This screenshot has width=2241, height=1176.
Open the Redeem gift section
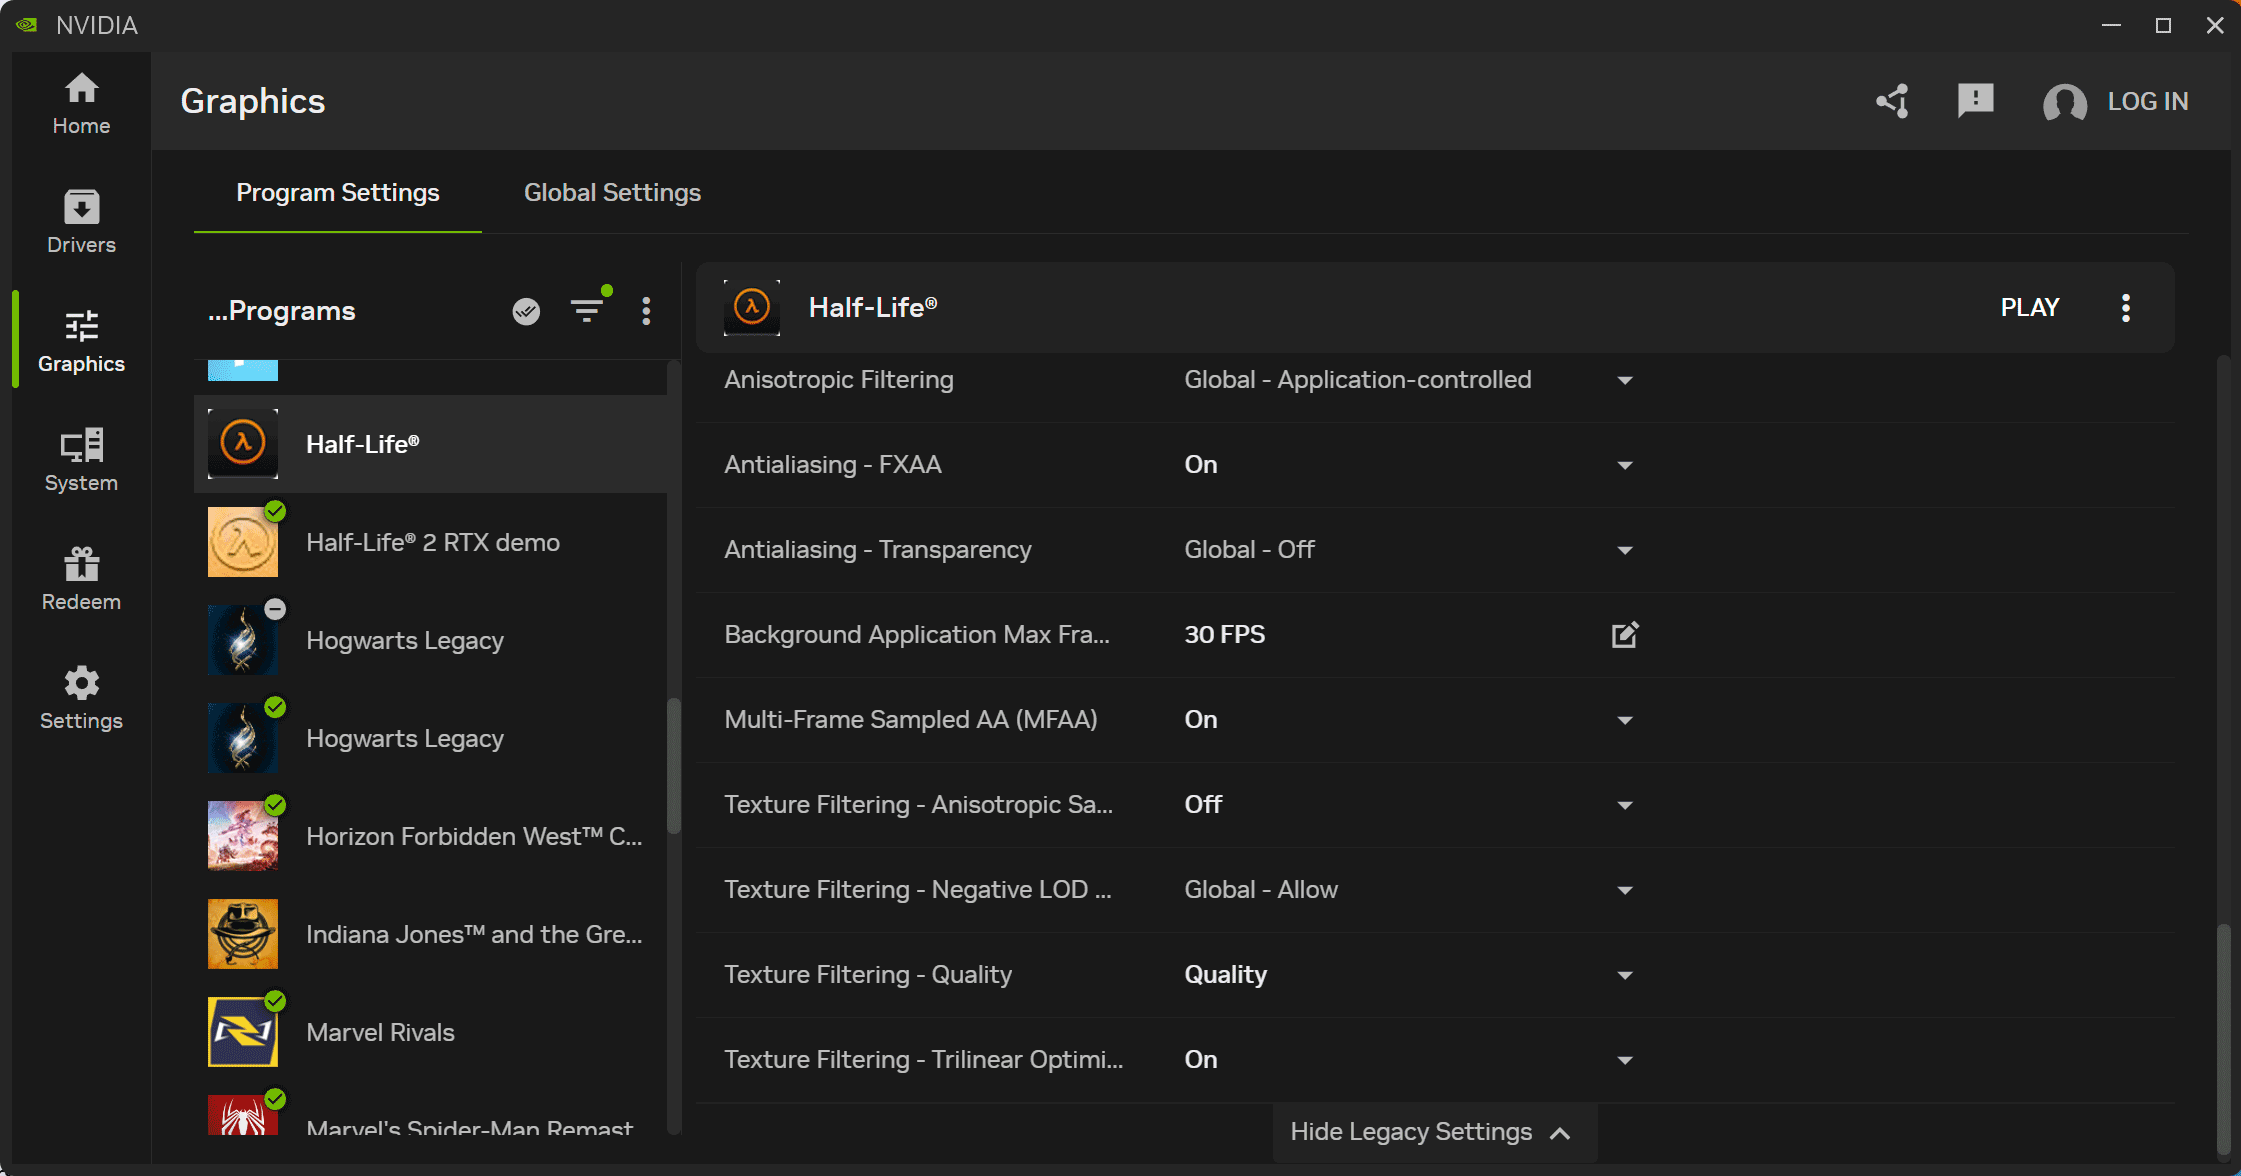point(81,579)
